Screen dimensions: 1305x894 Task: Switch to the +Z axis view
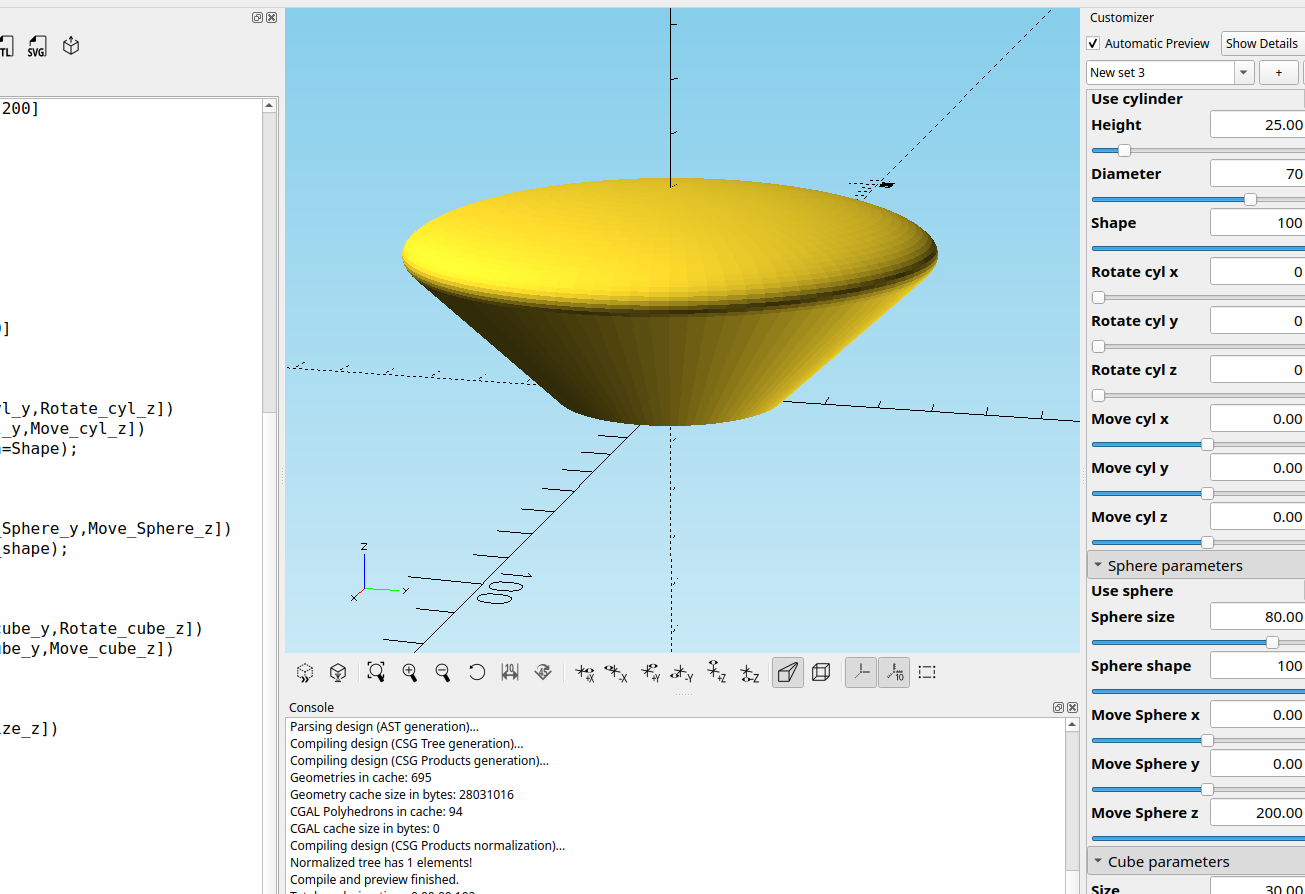tap(716, 672)
